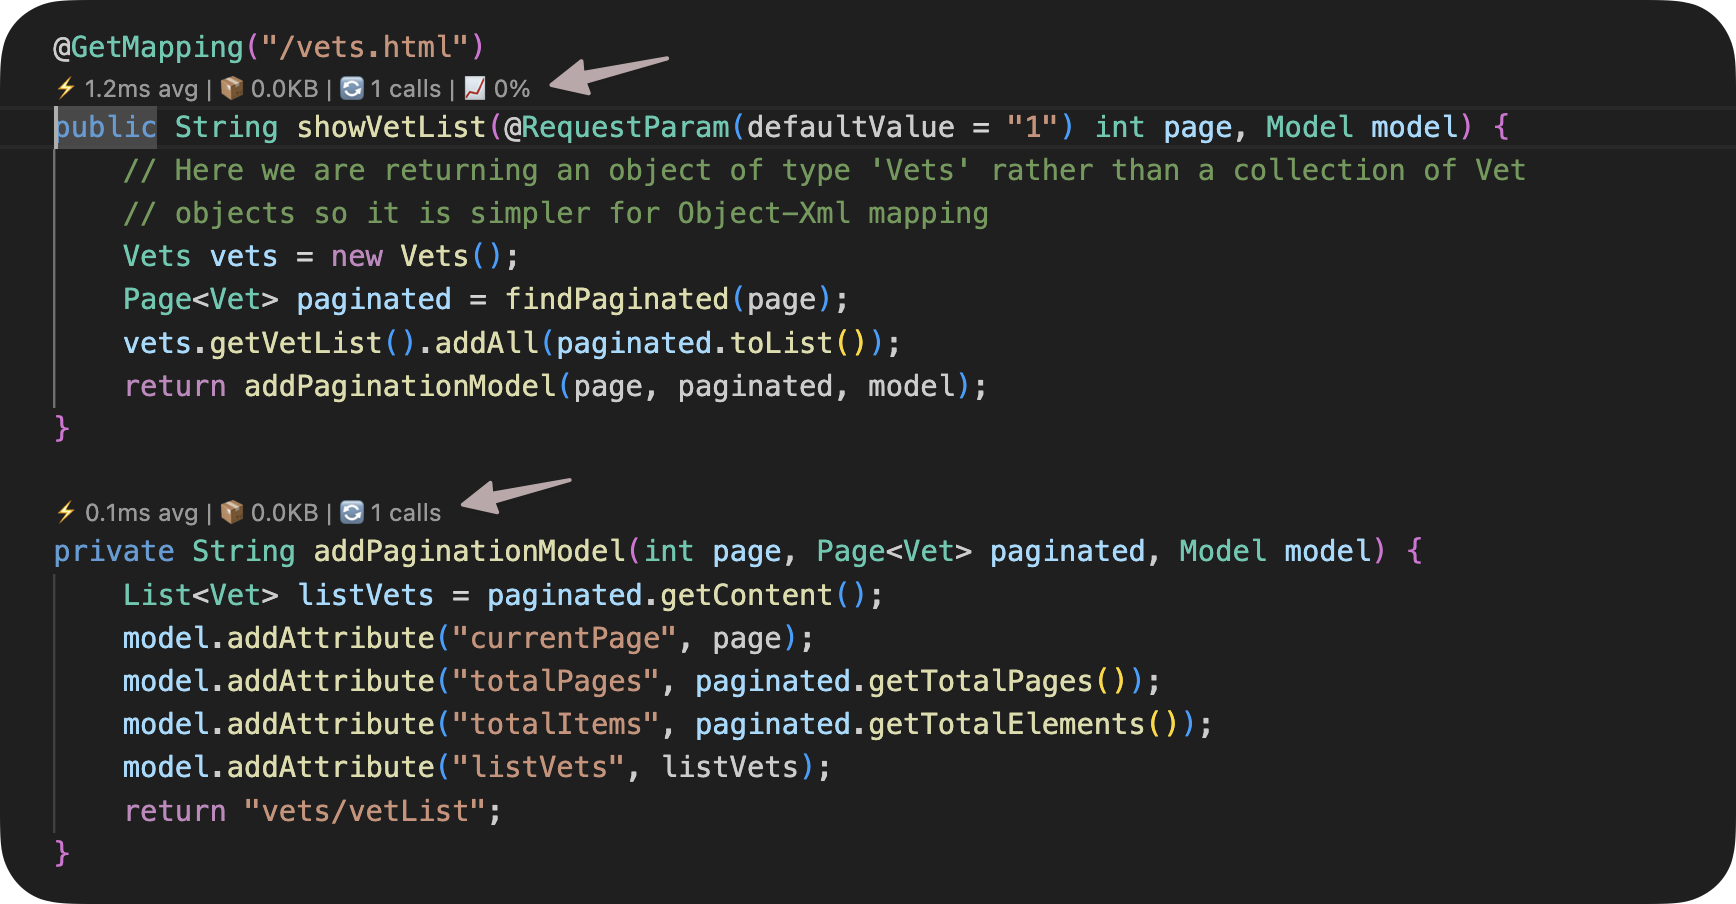Click the red error-rate chart icon showing 0%

(x=473, y=88)
